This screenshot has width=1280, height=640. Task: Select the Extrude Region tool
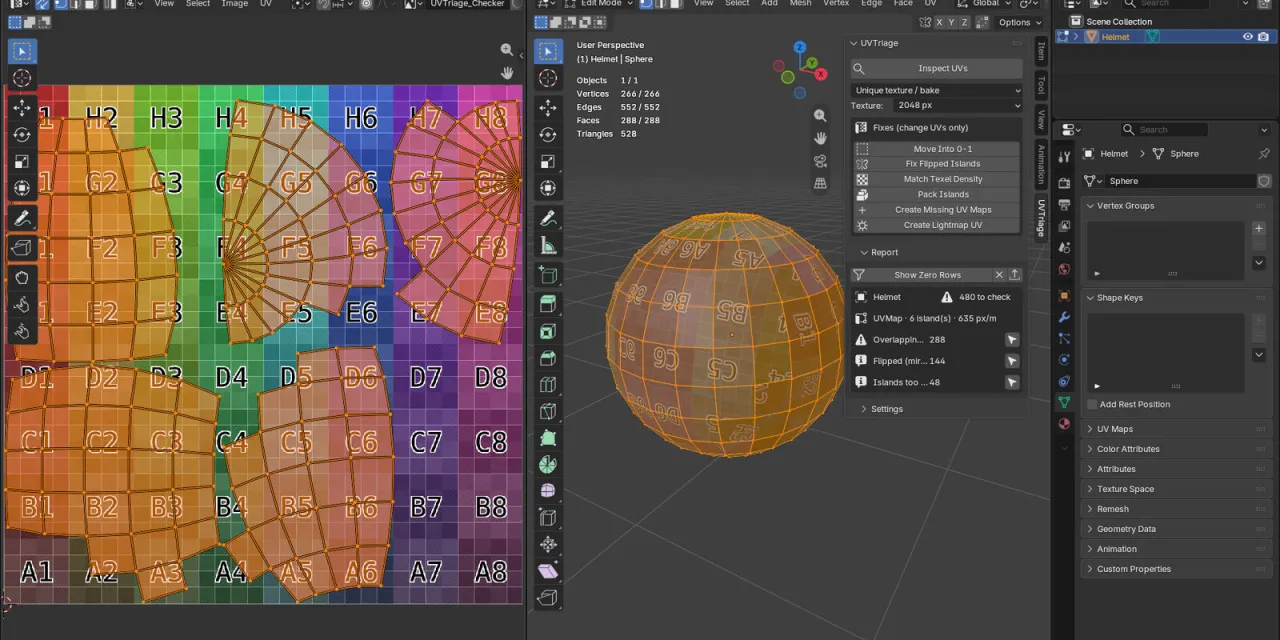tap(547, 304)
